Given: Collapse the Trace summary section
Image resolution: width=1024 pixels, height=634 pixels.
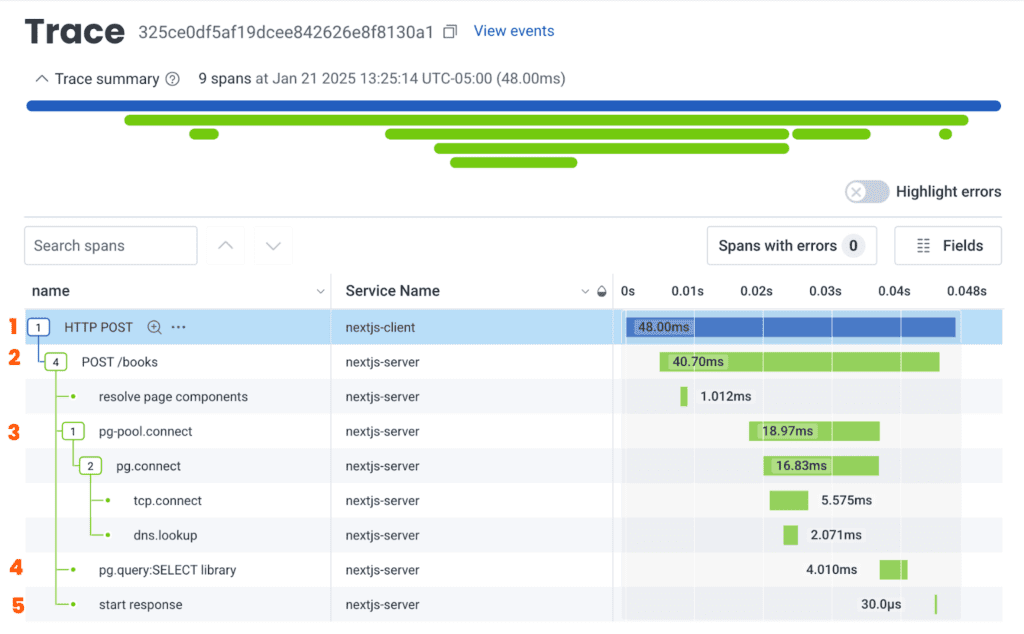Looking at the screenshot, I should pos(41,79).
